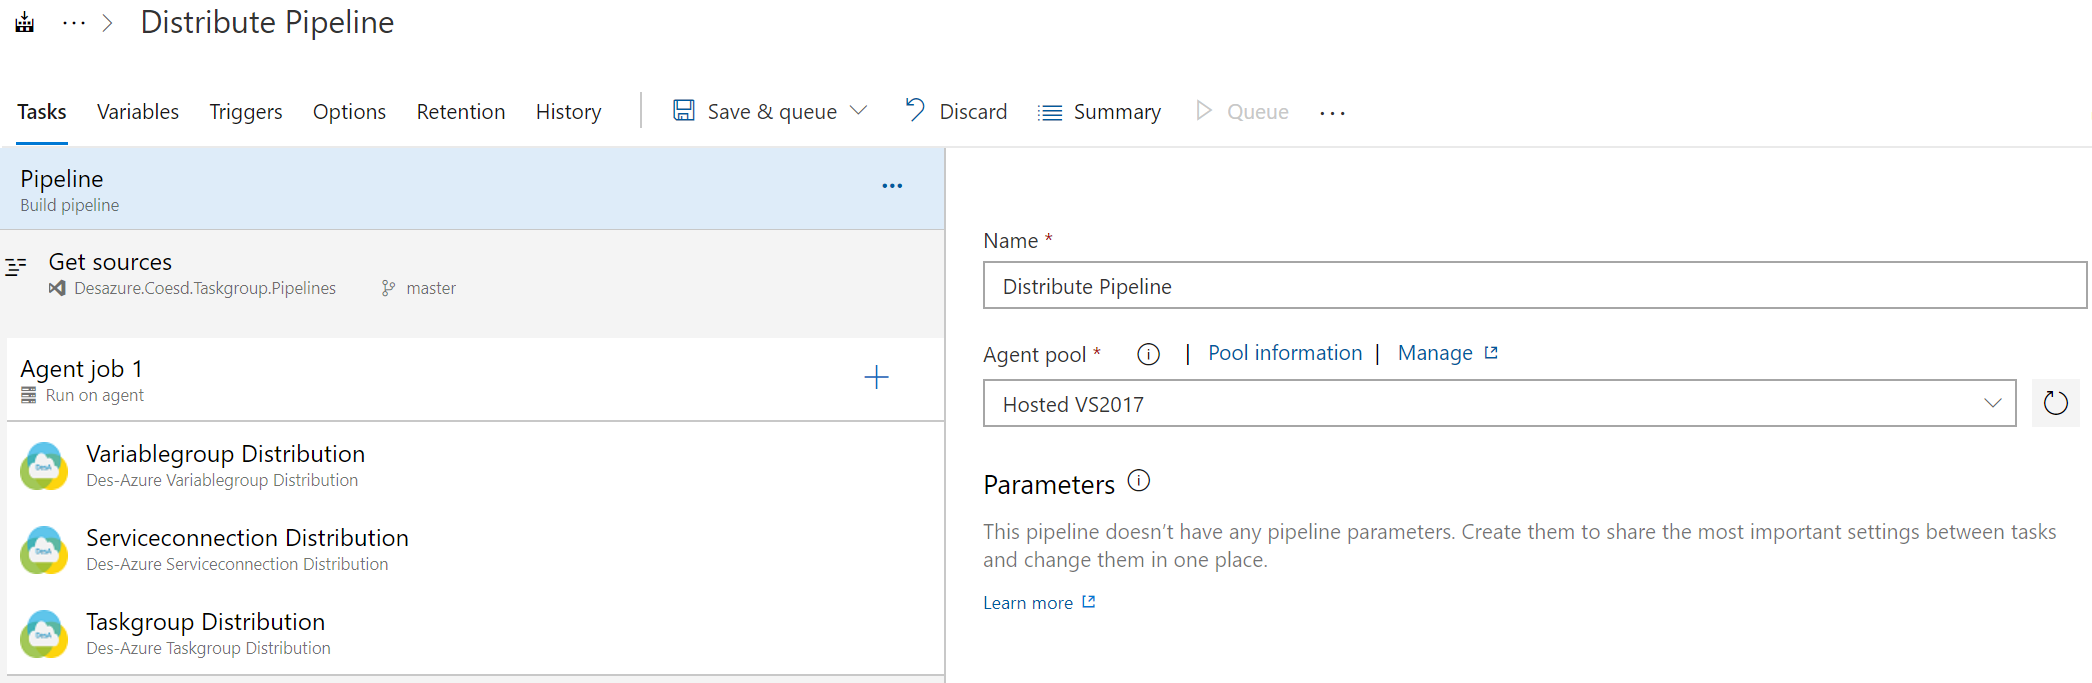Viewport: 2092px width, 683px height.
Task: Click the breadcrumb chevron separator
Action: point(107,22)
